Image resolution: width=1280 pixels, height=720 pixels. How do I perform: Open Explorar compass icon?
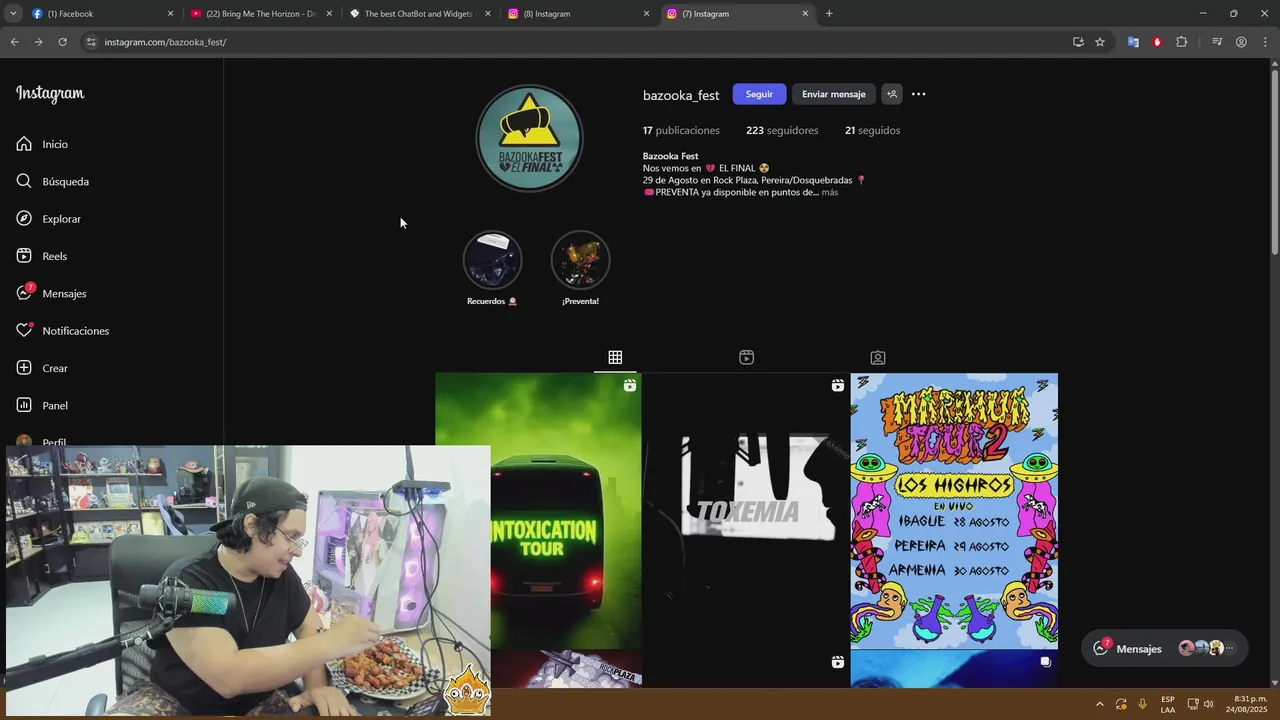24,219
